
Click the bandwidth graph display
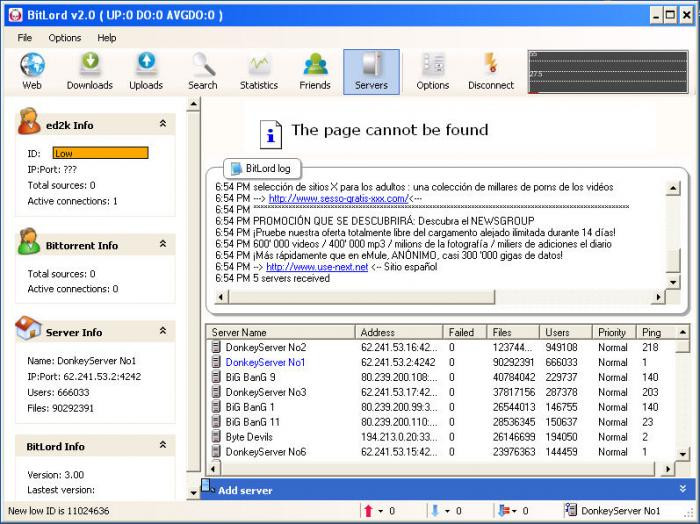[608, 72]
